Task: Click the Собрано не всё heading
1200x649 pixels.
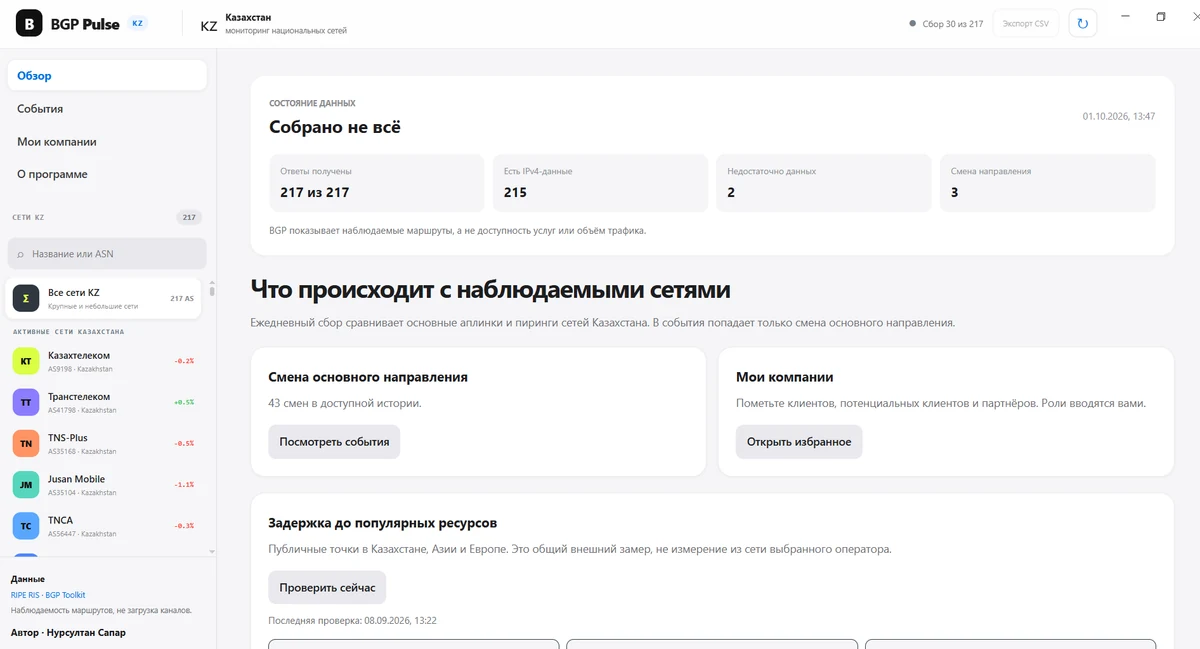Action: [x=335, y=127]
